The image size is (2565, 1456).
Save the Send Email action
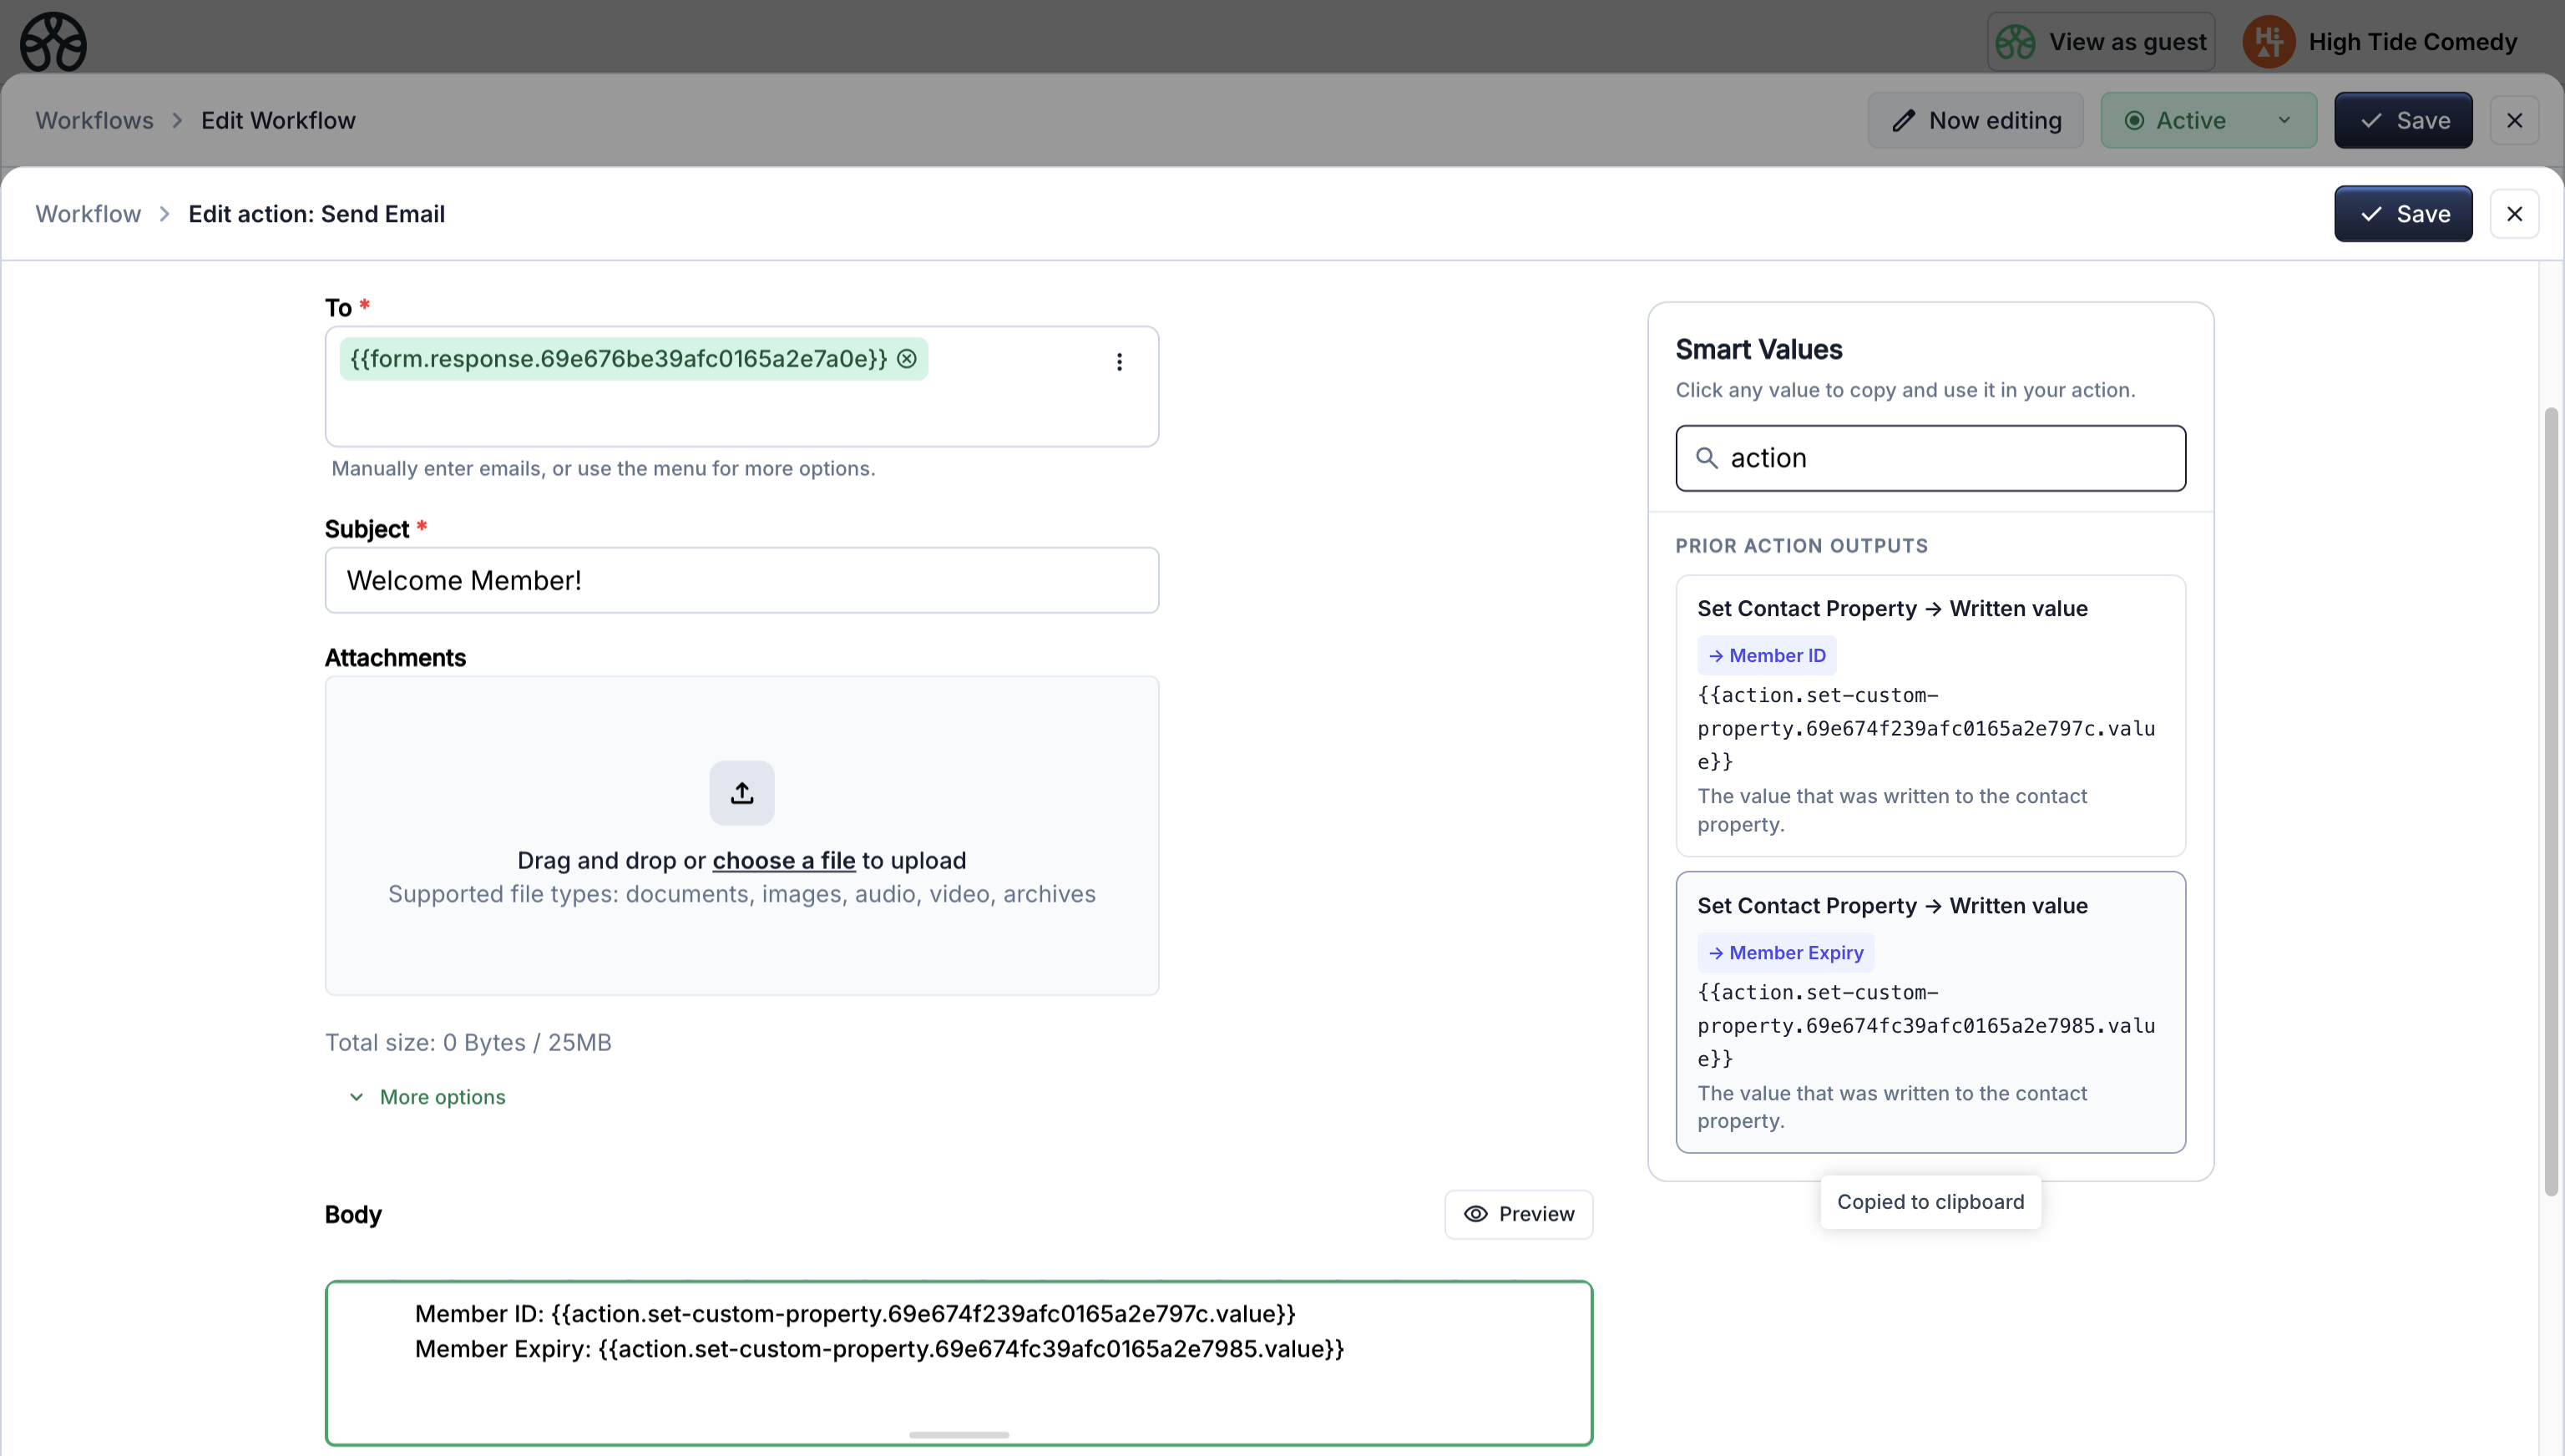(2402, 214)
